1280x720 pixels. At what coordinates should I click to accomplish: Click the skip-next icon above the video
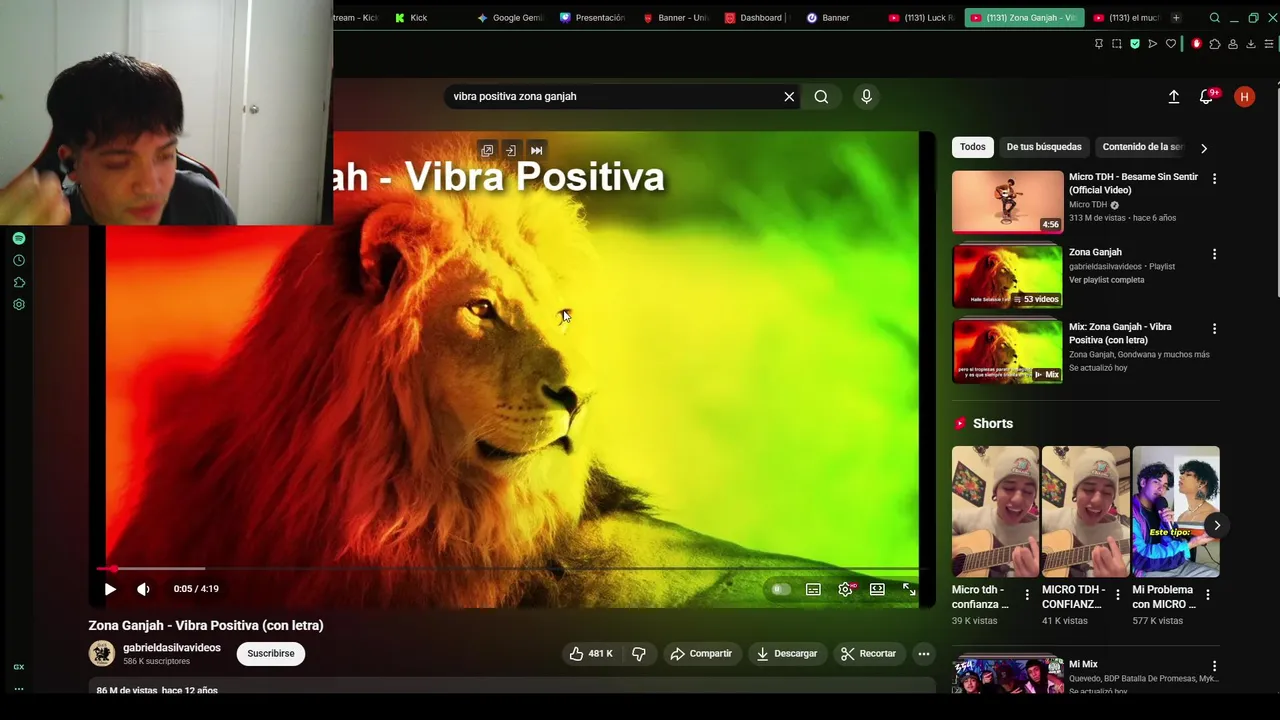click(537, 150)
